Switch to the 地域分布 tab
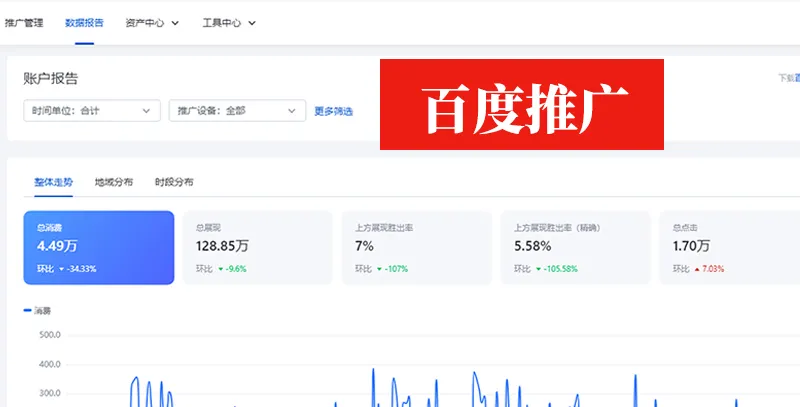 (x=114, y=182)
